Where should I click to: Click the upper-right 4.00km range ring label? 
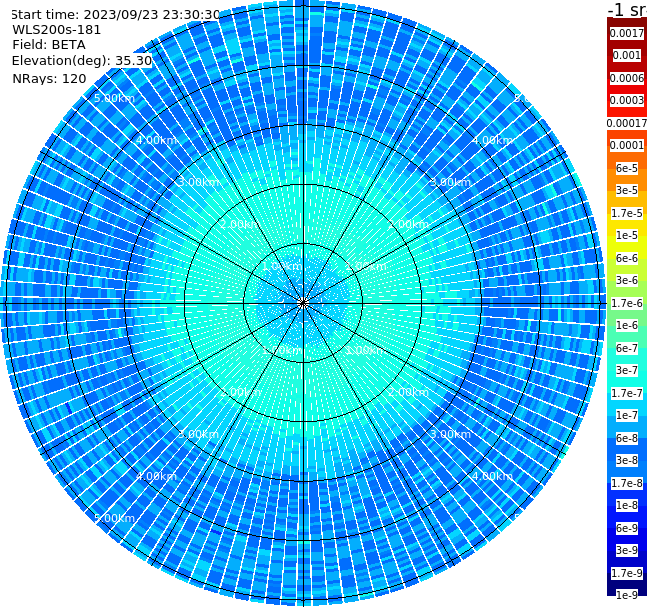click(492, 140)
